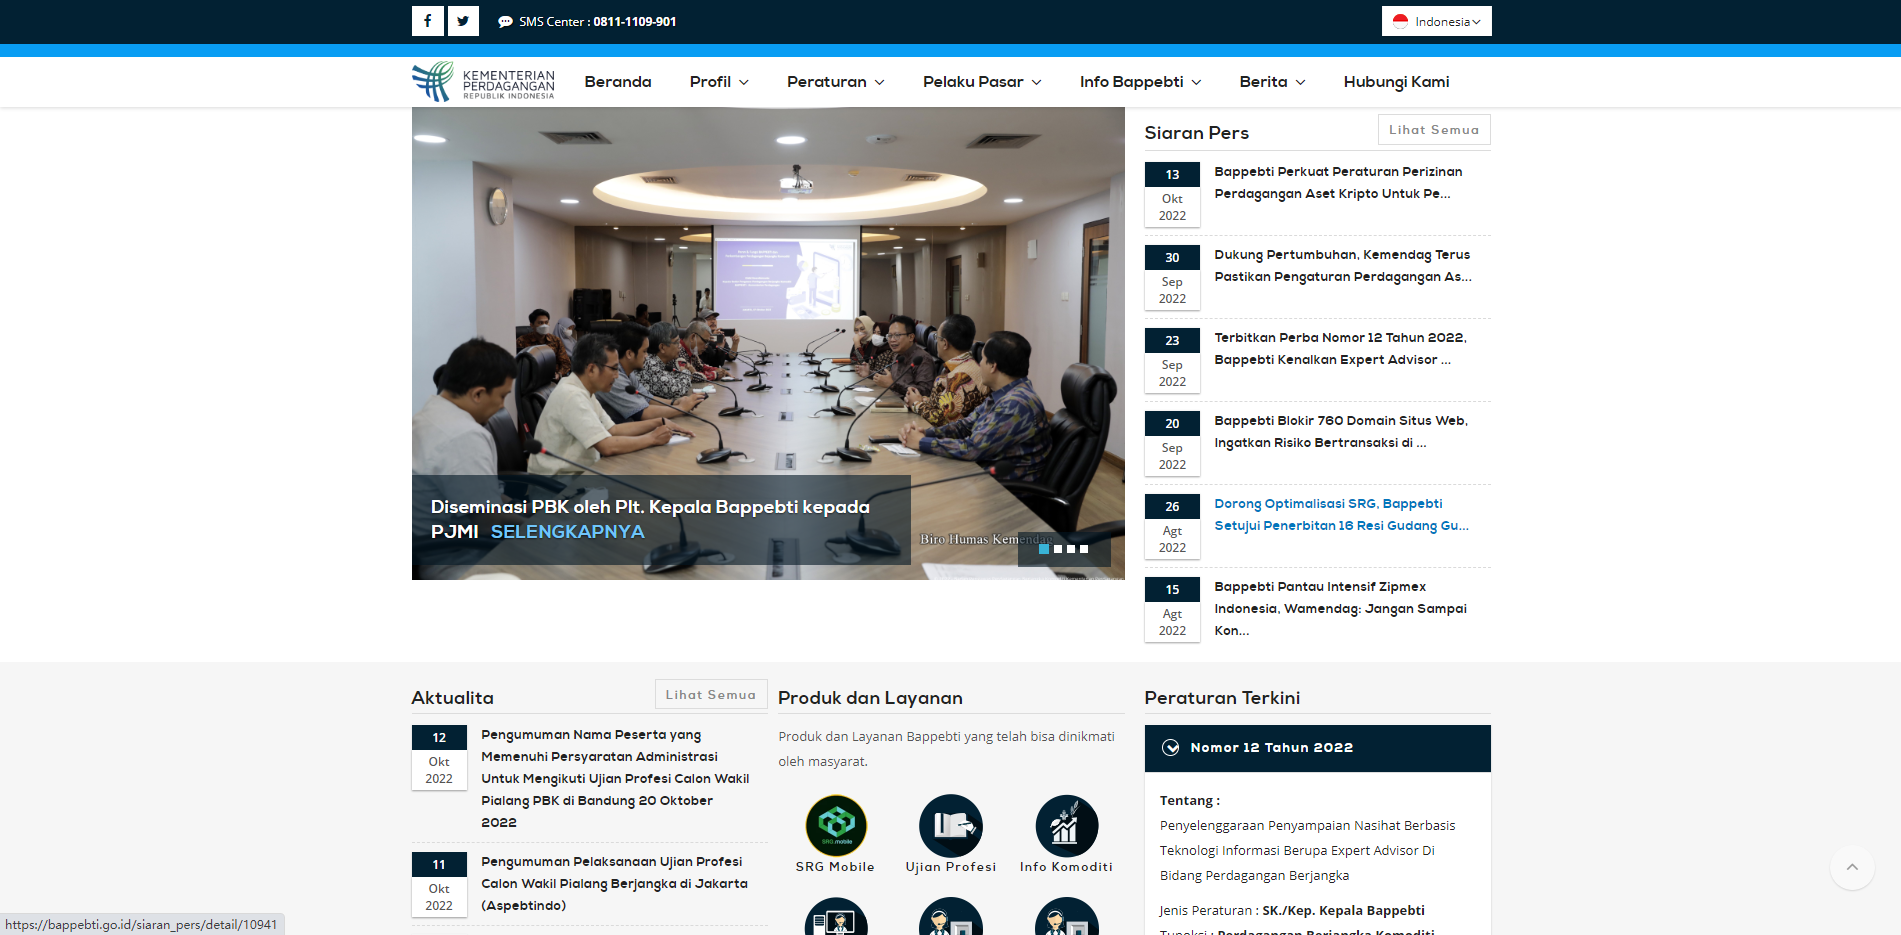View all Aktualita with Lihat Semua
The height and width of the screenshot is (935, 1901).
pos(711,695)
